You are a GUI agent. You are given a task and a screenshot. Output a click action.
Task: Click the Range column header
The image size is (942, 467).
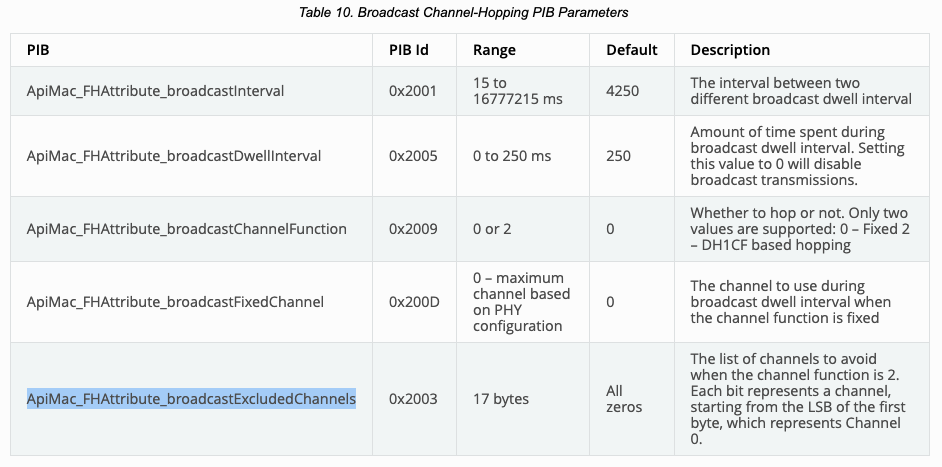click(494, 50)
